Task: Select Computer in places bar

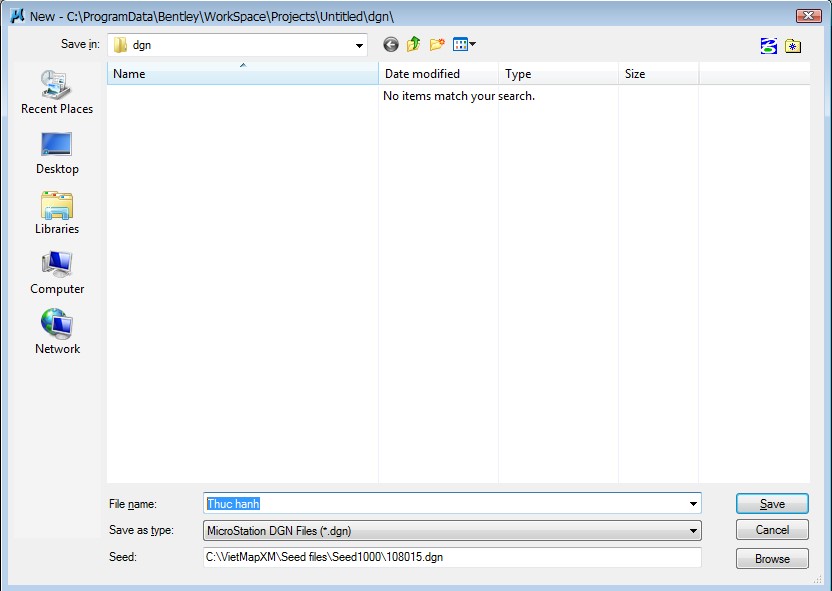Action: (x=57, y=272)
